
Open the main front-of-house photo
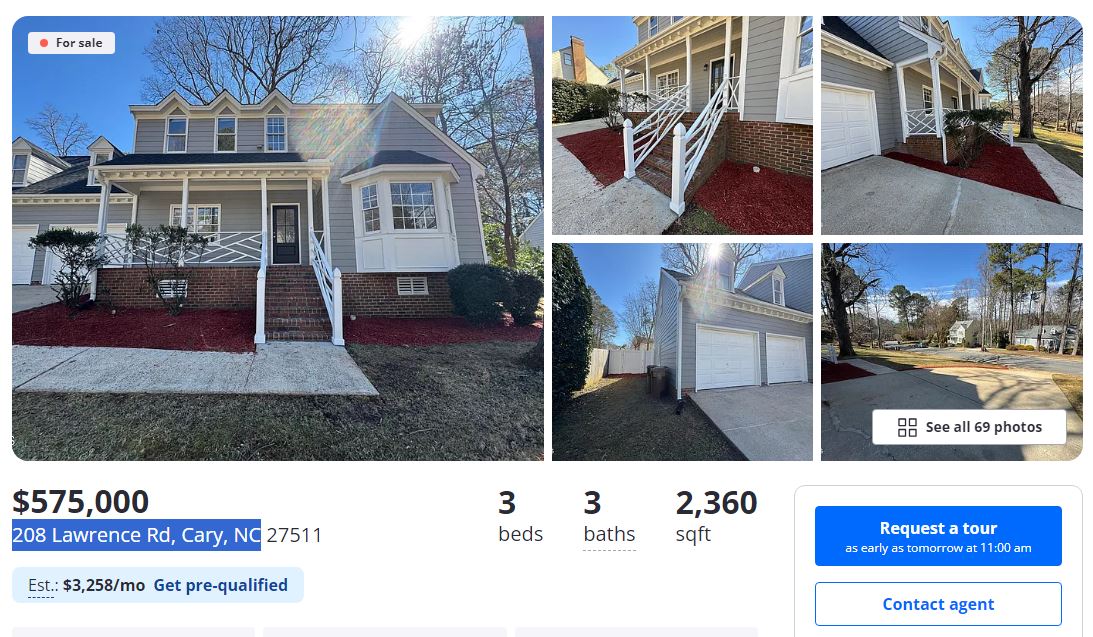[277, 238]
